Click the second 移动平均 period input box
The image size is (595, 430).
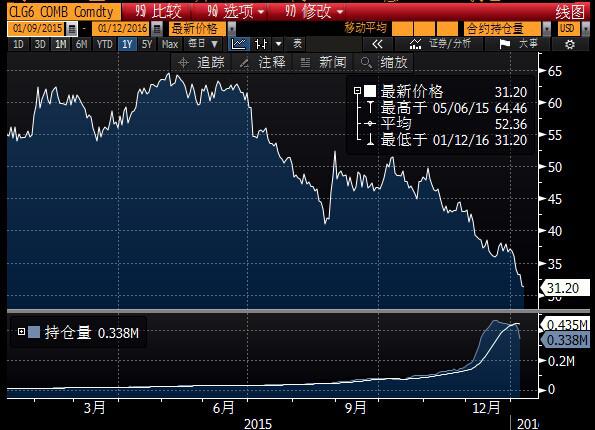click(424, 29)
